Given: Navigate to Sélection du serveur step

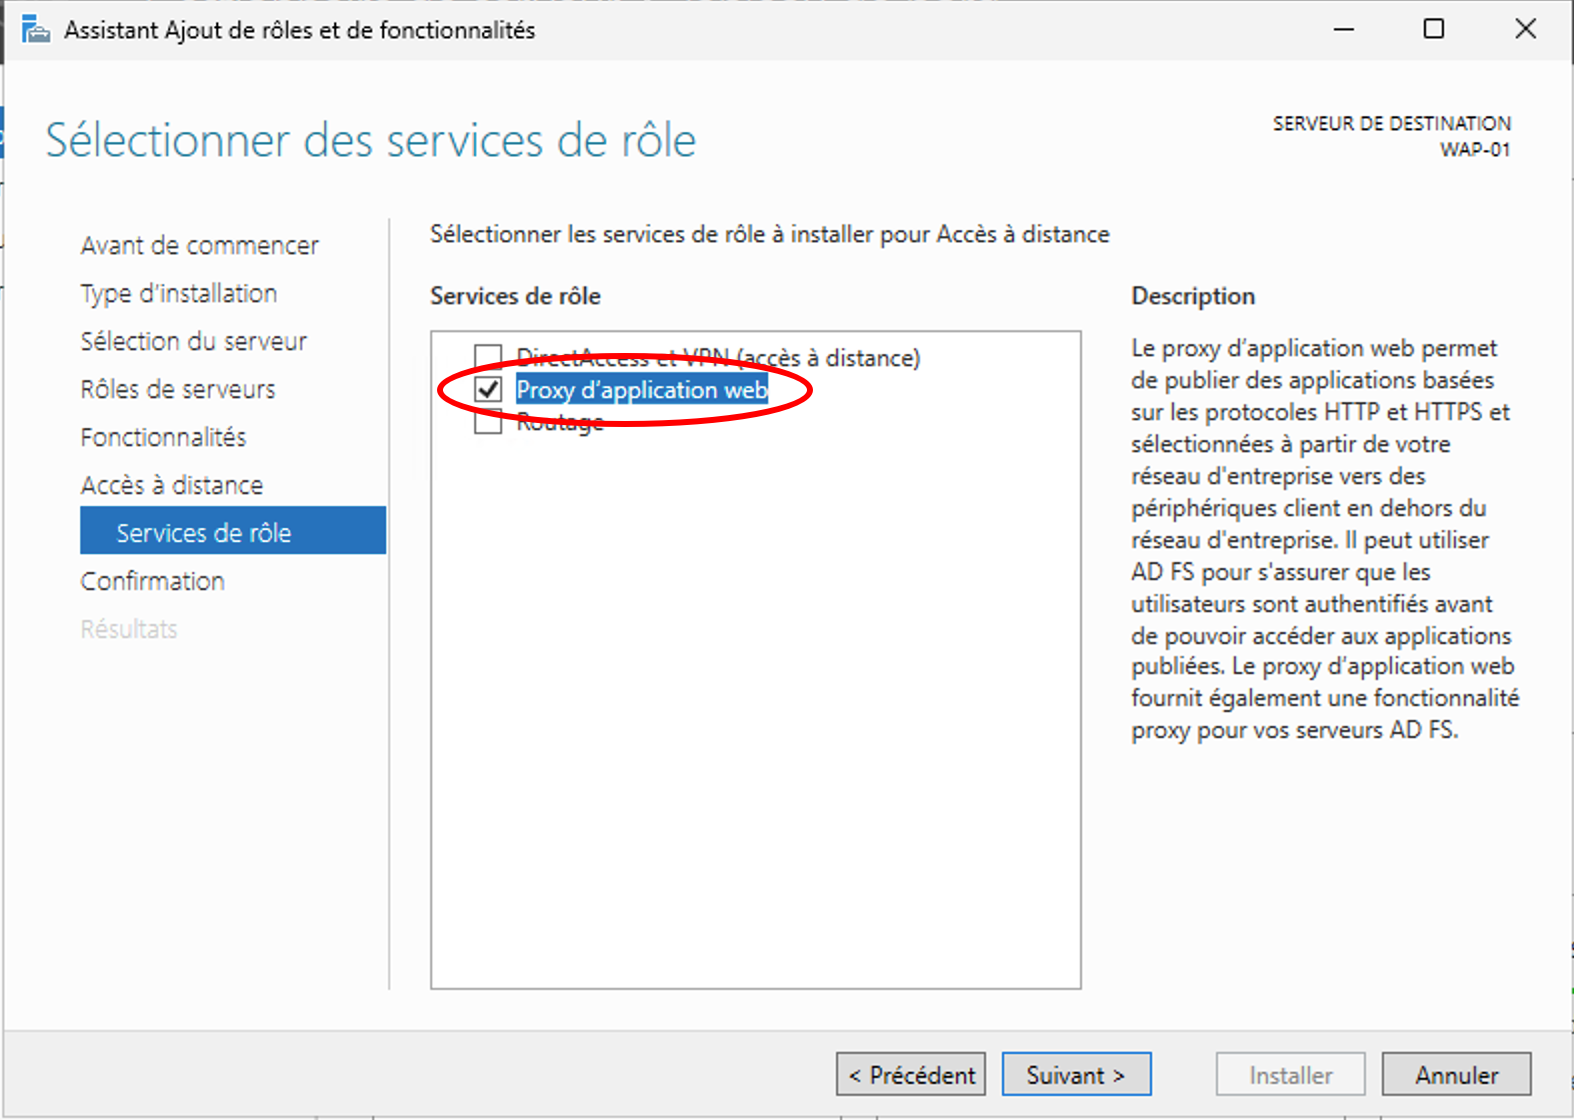Looking at the screenshot, I should click(193, 341).
